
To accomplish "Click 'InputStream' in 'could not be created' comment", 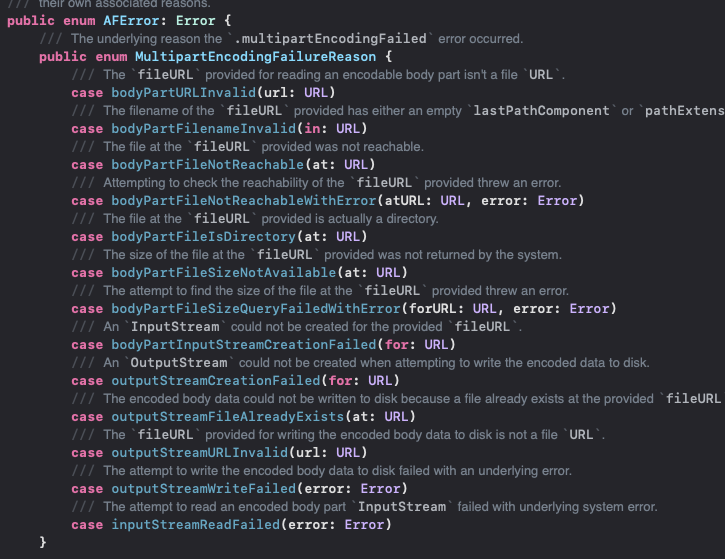I will pyautogui.click(x=175, y=327).
